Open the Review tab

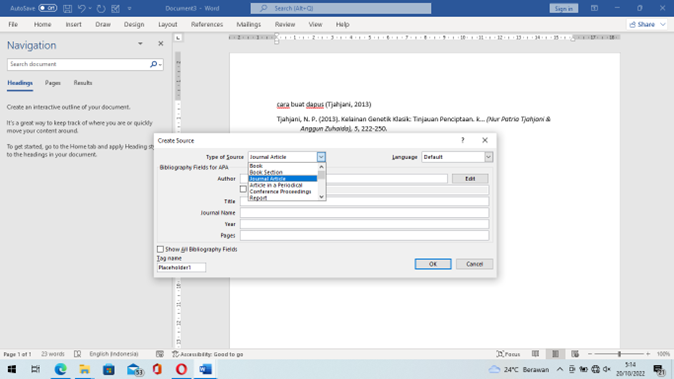tap(285, 24)
